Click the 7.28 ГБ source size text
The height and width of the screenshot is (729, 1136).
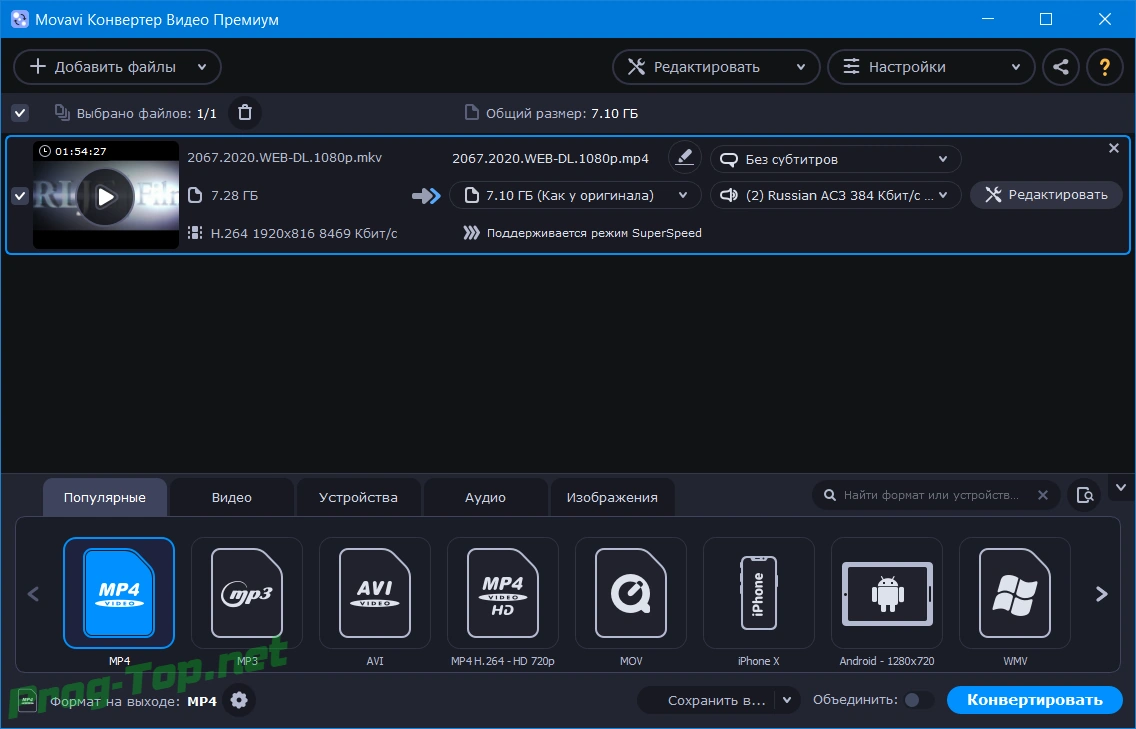click(x=234, y=195)
